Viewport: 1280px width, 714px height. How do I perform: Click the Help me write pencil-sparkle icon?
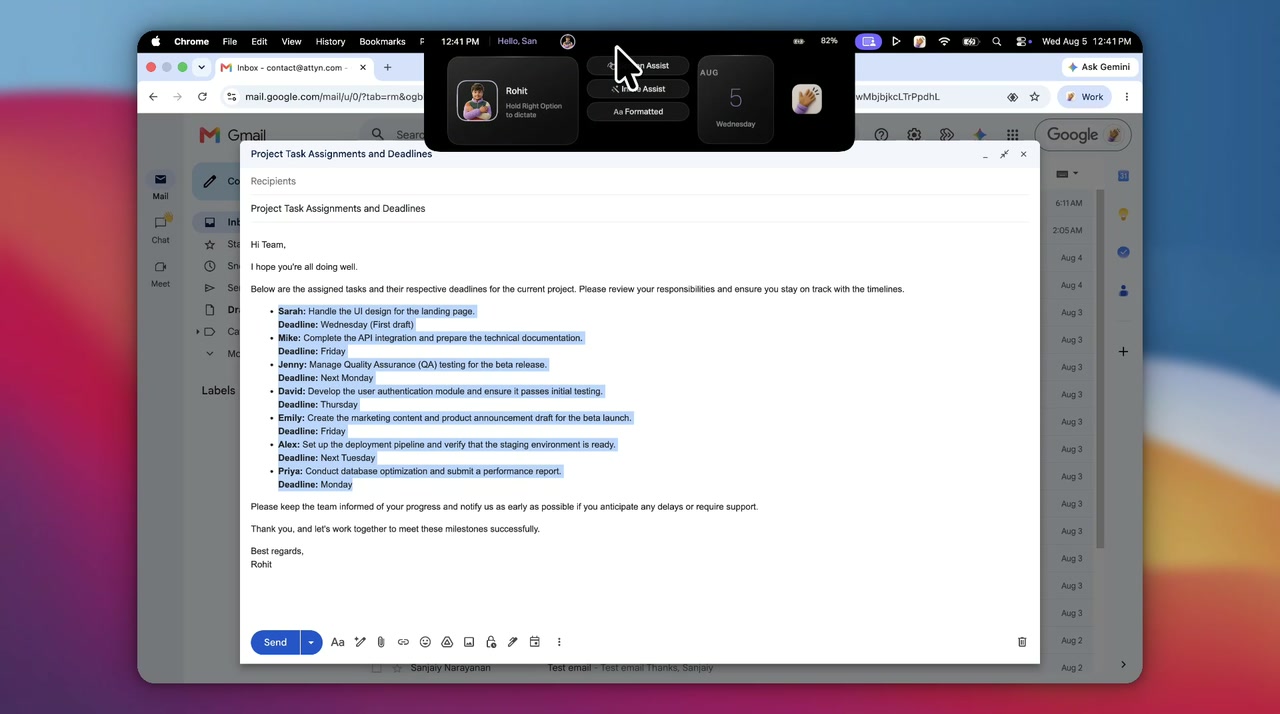[360, 642]
